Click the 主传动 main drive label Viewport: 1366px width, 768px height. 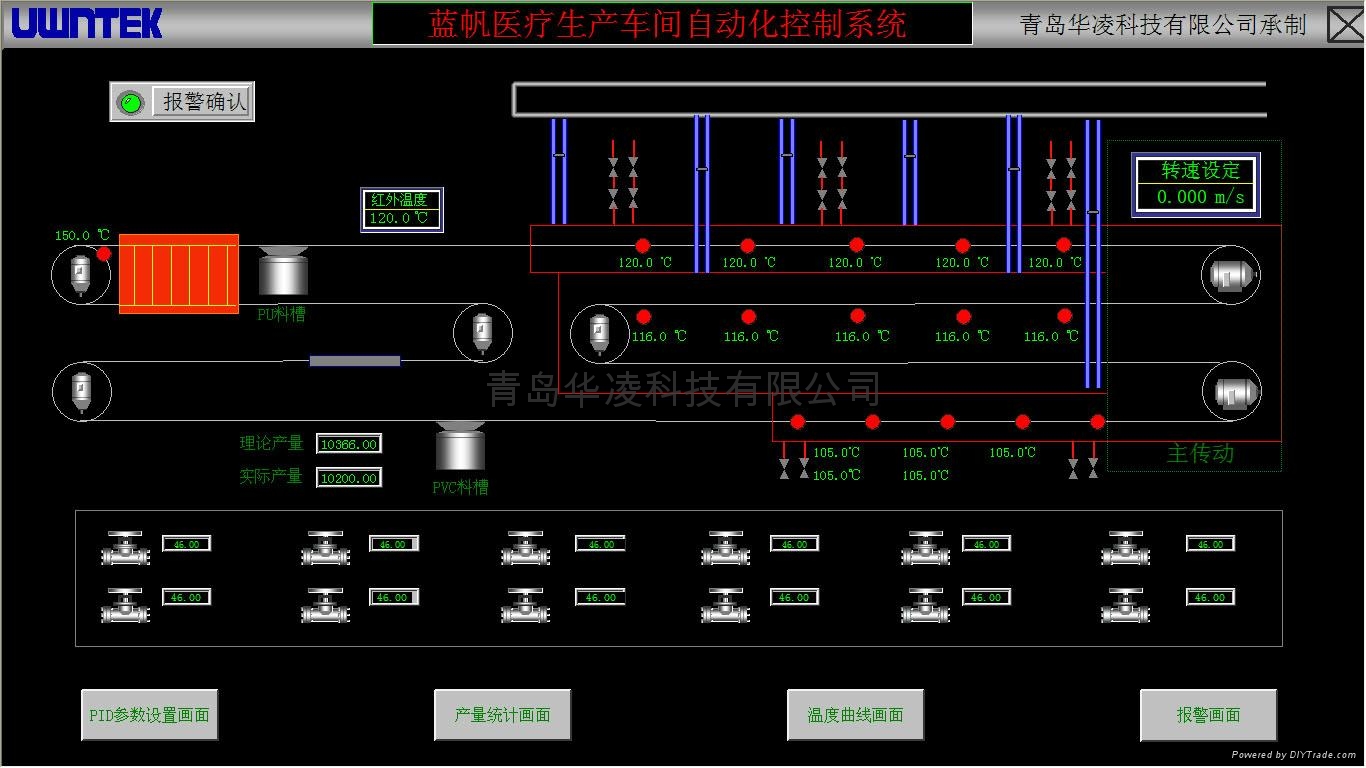1200,453
